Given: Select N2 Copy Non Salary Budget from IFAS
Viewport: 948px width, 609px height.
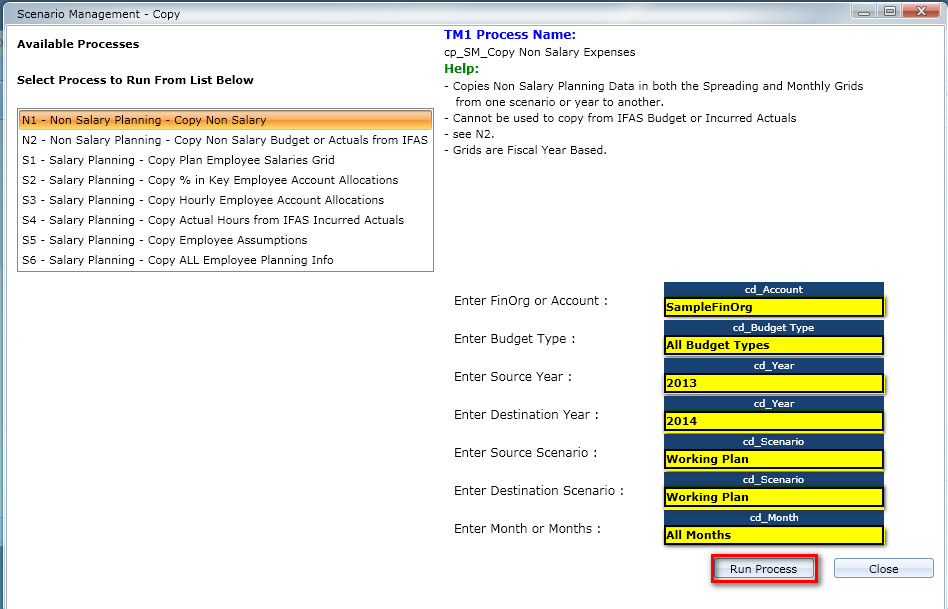Looking at the screenshot, I should coord(225,140).
